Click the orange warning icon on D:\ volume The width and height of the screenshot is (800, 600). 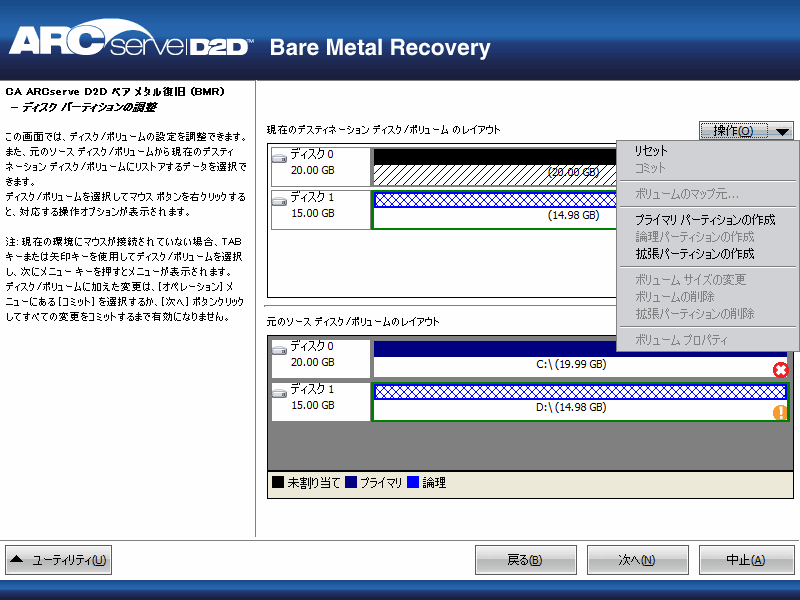(x=780, y=412)
